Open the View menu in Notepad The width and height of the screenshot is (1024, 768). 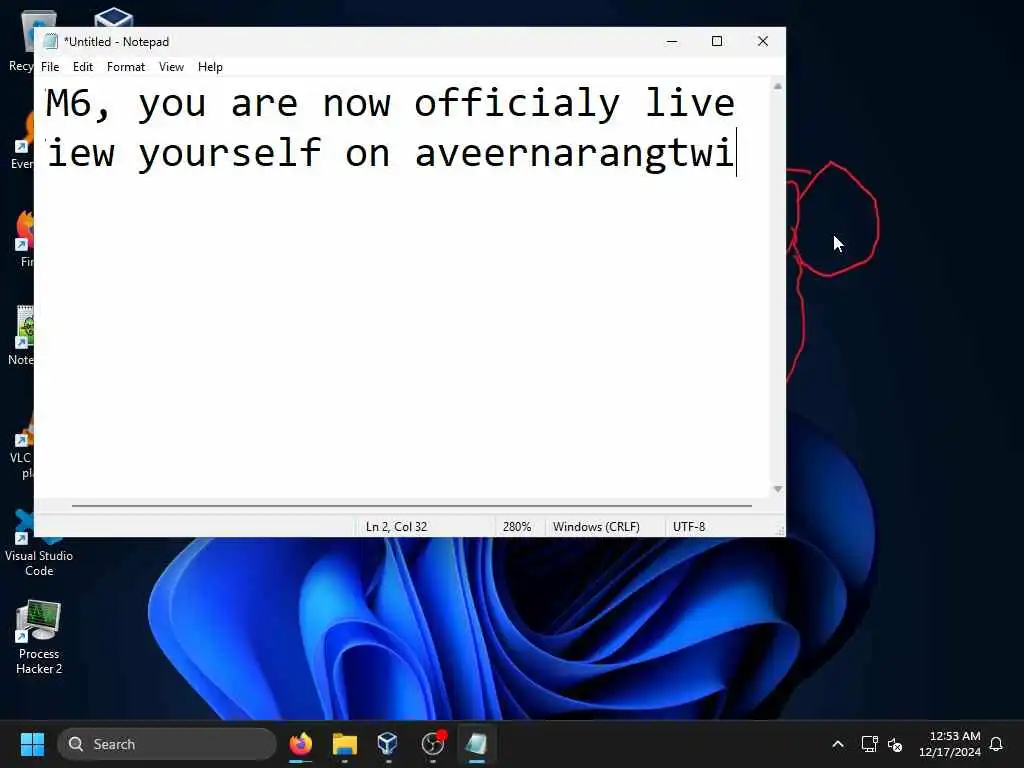click(x=171, y=67)
